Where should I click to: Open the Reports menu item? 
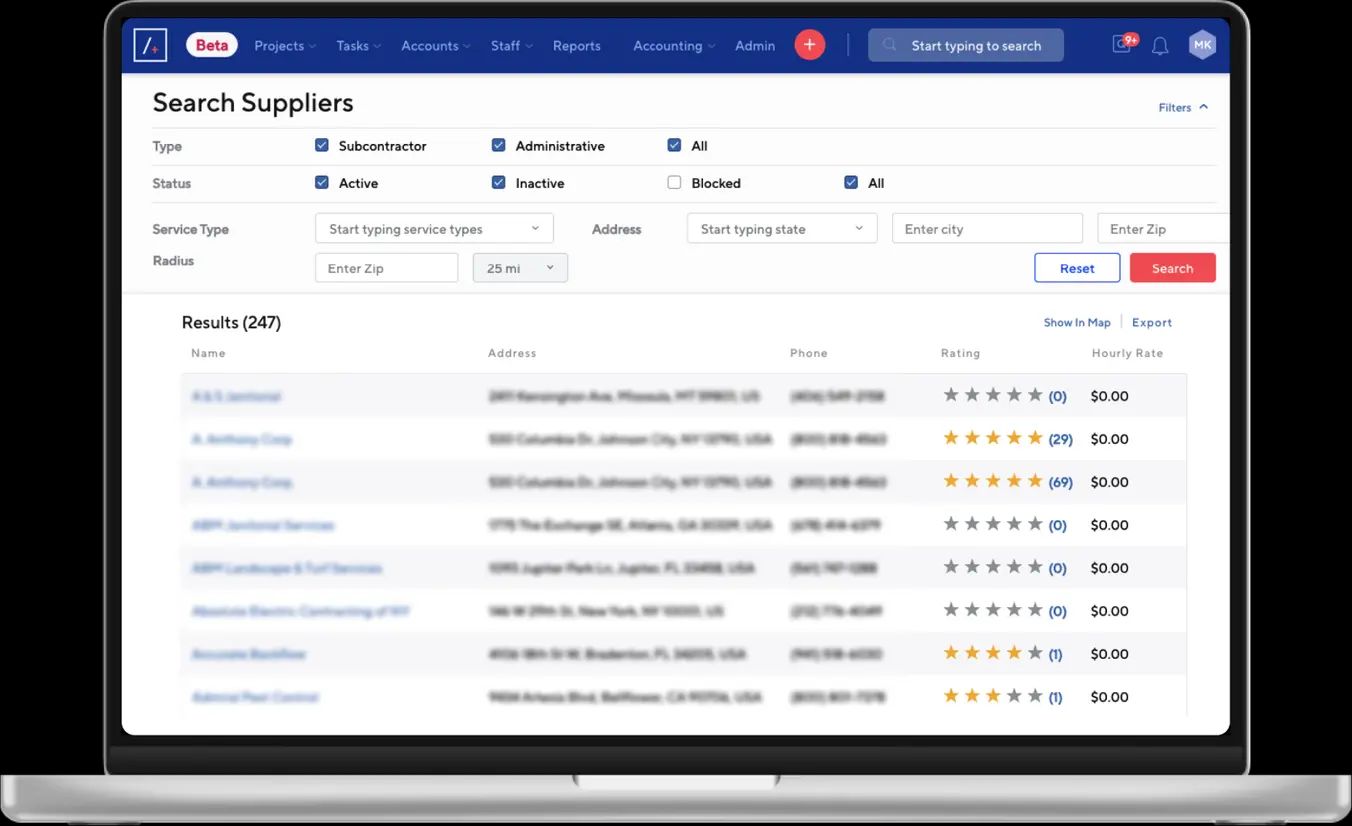(576, 46)
